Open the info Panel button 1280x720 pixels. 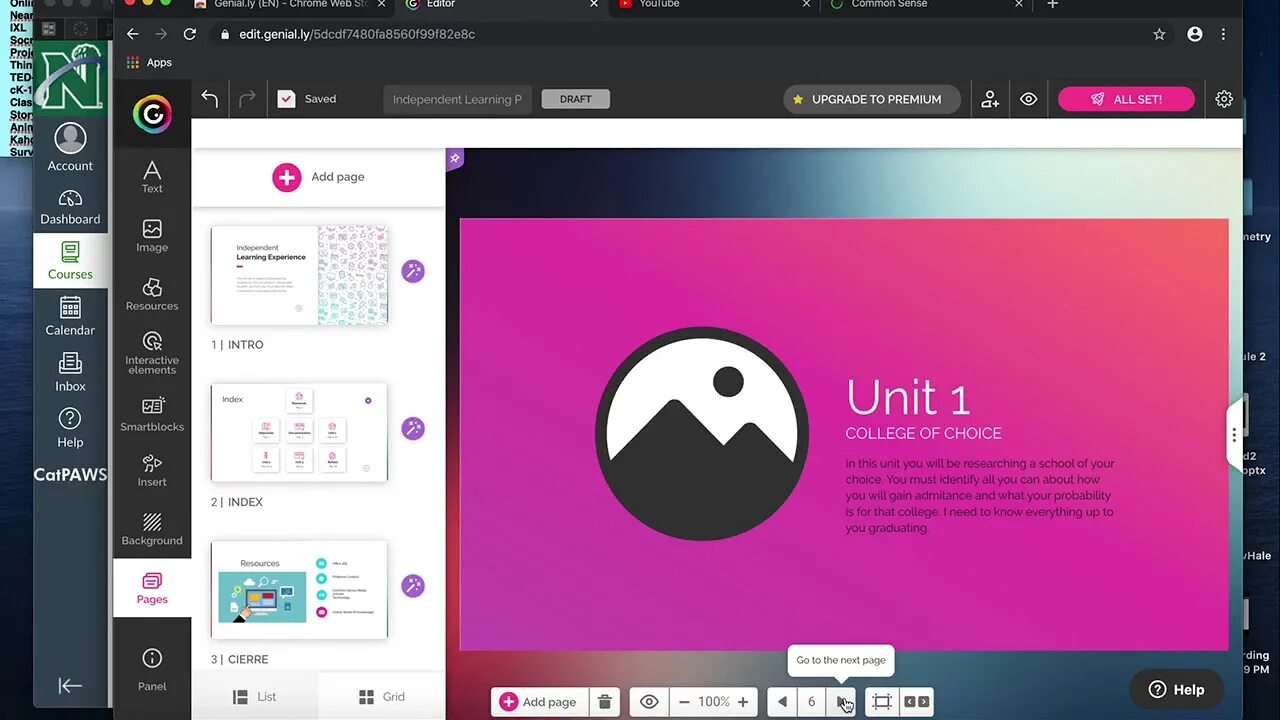coord(152,669)
